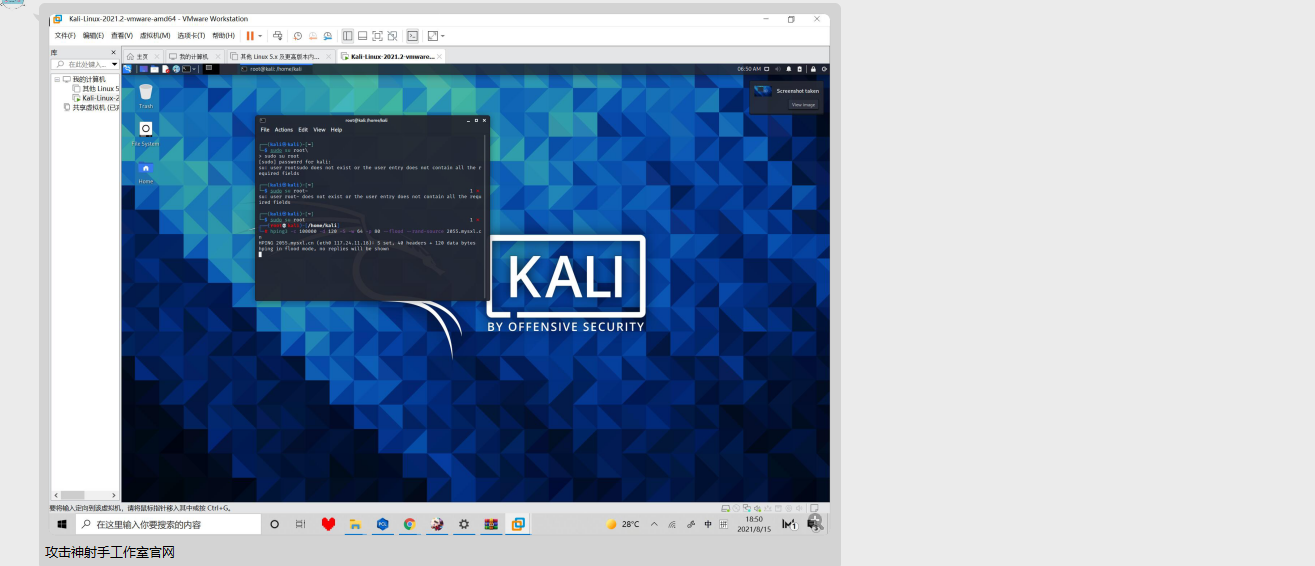1315x566 pixels.
Task: Open the 选项卡(T) menu
Action: (191, 36)
